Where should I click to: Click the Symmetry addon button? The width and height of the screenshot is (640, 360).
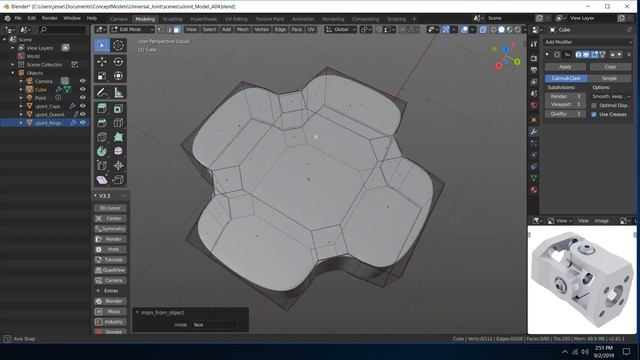tap(110, 229)
